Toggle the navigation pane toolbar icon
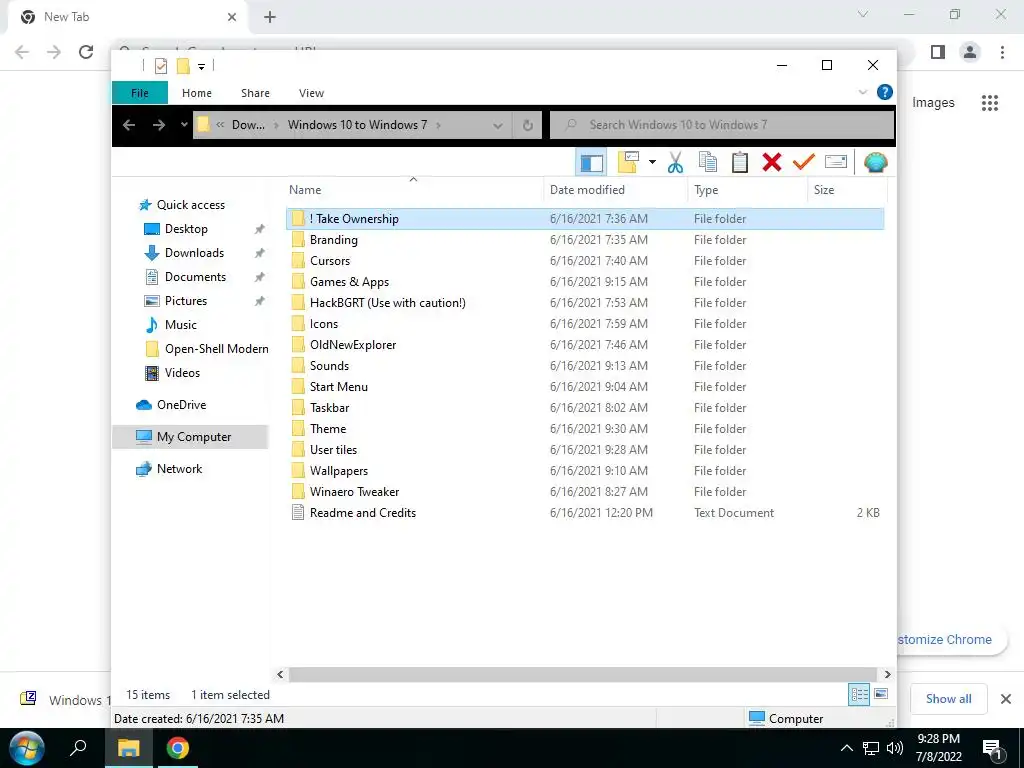1024x768 pixels. (x=592, y=163)
